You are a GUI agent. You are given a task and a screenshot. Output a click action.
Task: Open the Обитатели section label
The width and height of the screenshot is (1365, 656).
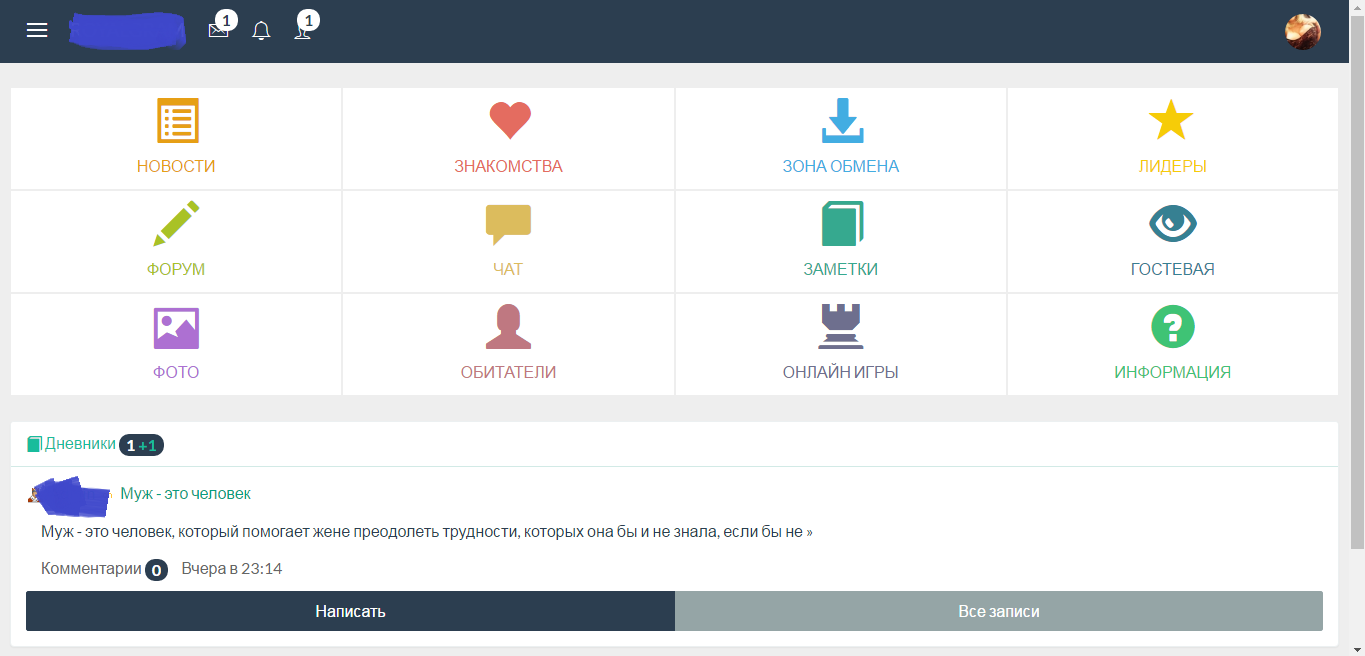(508, 372)
